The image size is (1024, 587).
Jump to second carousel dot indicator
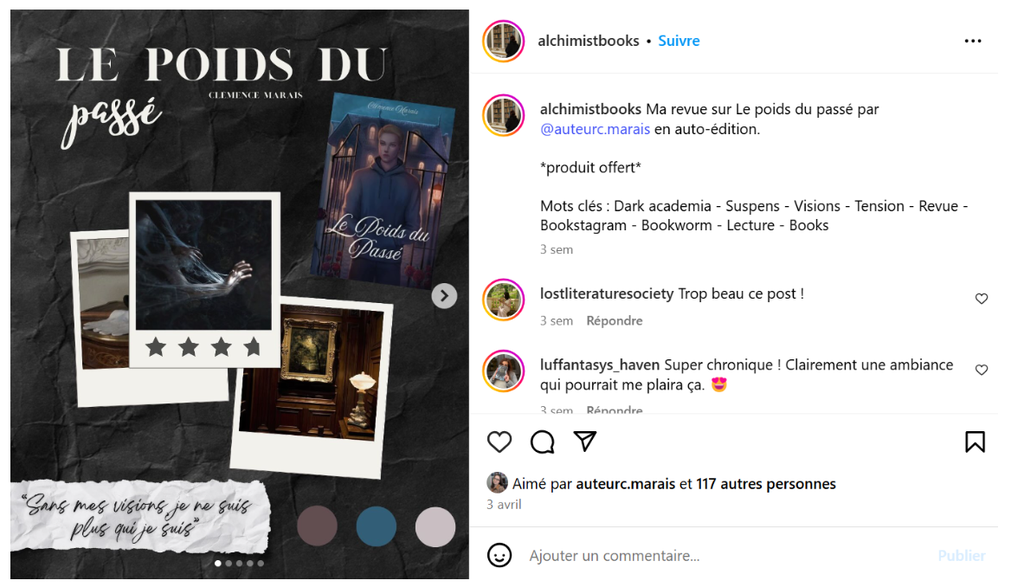coord(229,563)
